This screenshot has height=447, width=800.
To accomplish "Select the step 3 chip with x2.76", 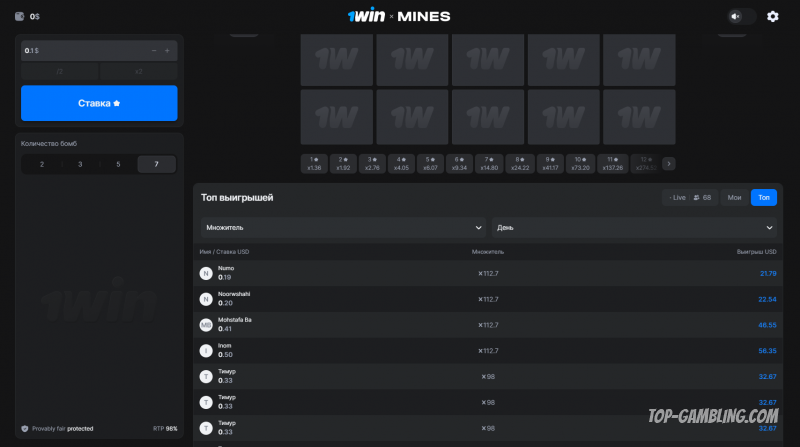I will coord(372,164).
